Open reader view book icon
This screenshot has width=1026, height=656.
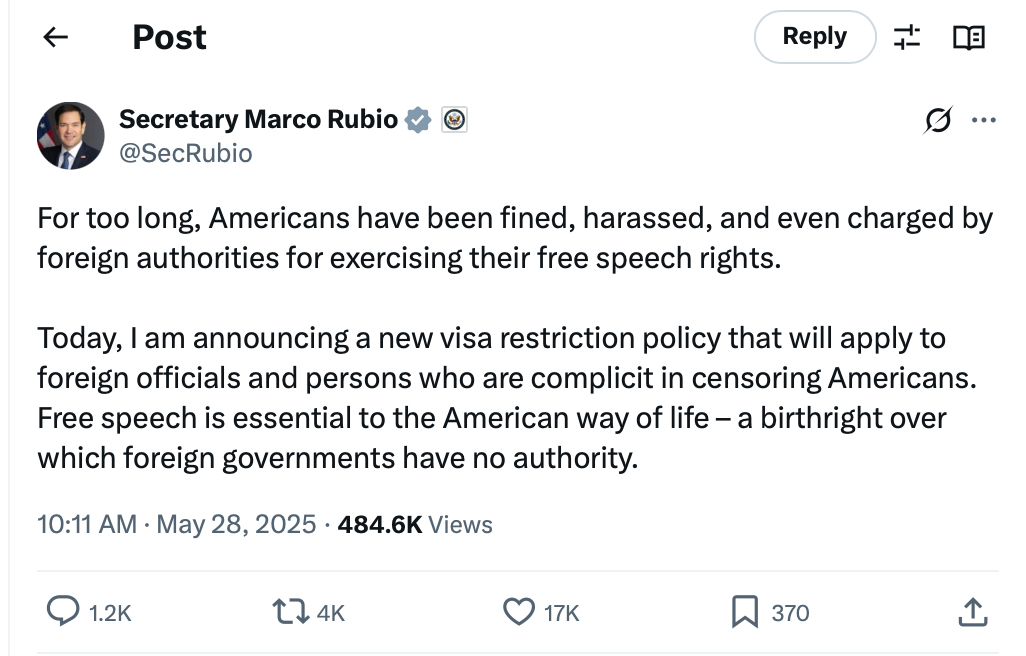pos(968,38)
